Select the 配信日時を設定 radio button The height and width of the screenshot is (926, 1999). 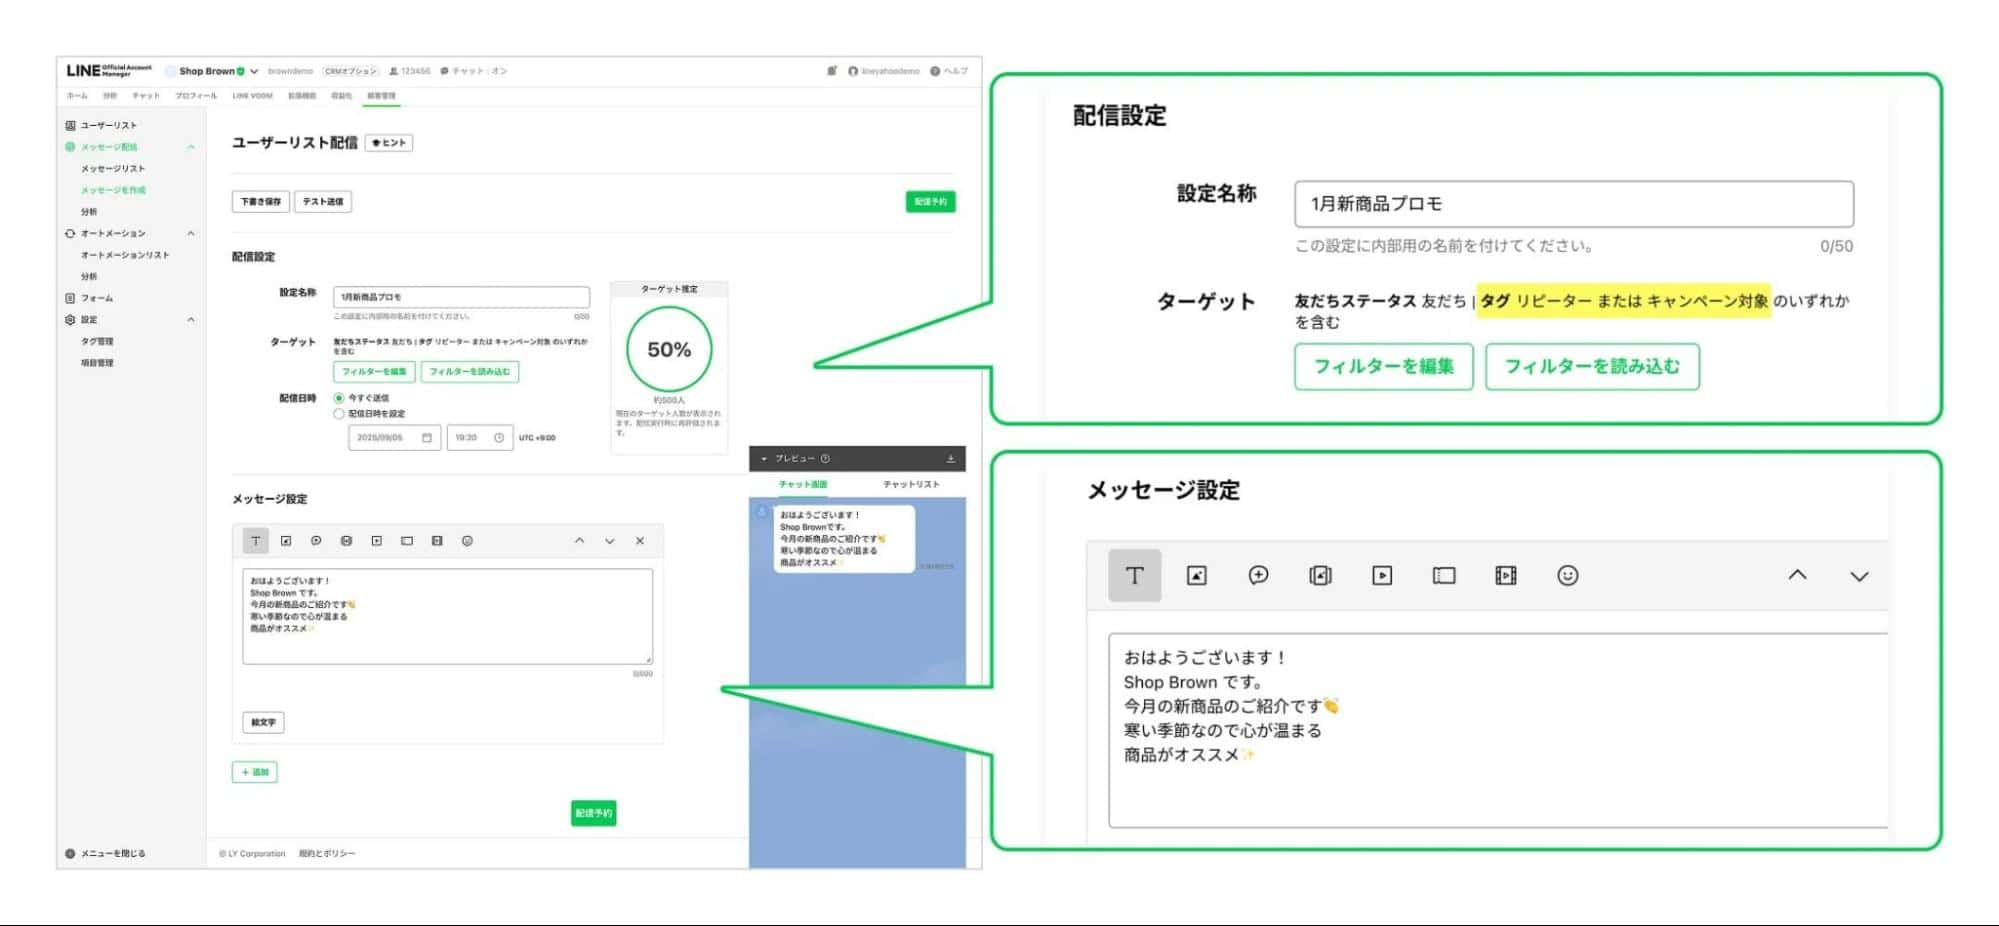coord(339,414)
